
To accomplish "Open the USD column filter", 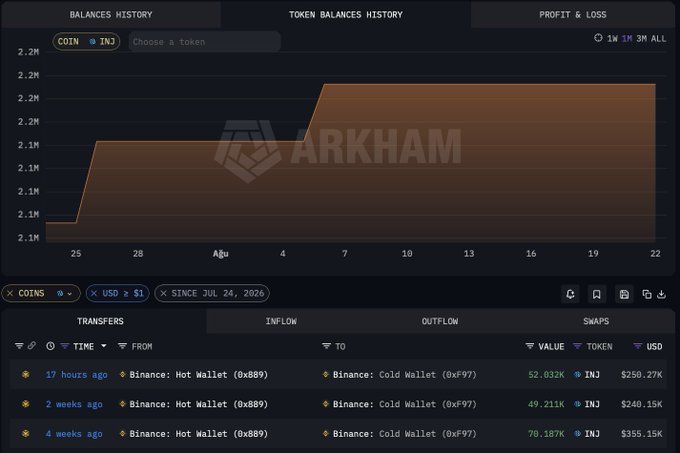I will pos(638,346).
